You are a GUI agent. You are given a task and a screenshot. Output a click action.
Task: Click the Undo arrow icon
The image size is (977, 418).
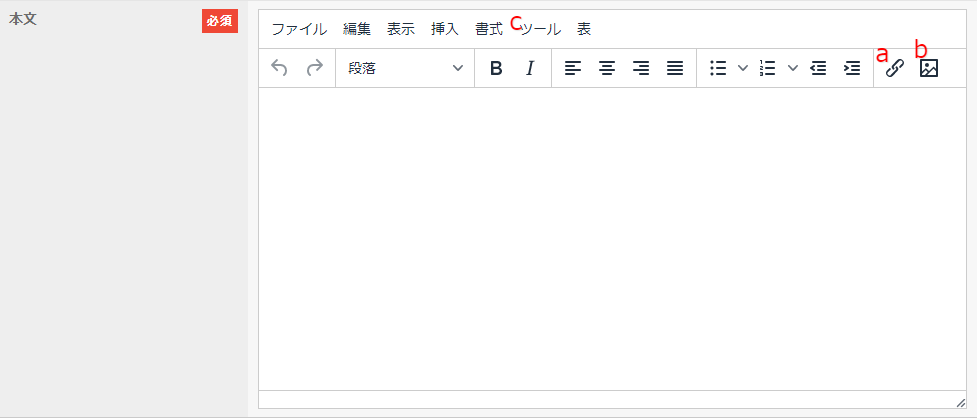click(280, 68)
